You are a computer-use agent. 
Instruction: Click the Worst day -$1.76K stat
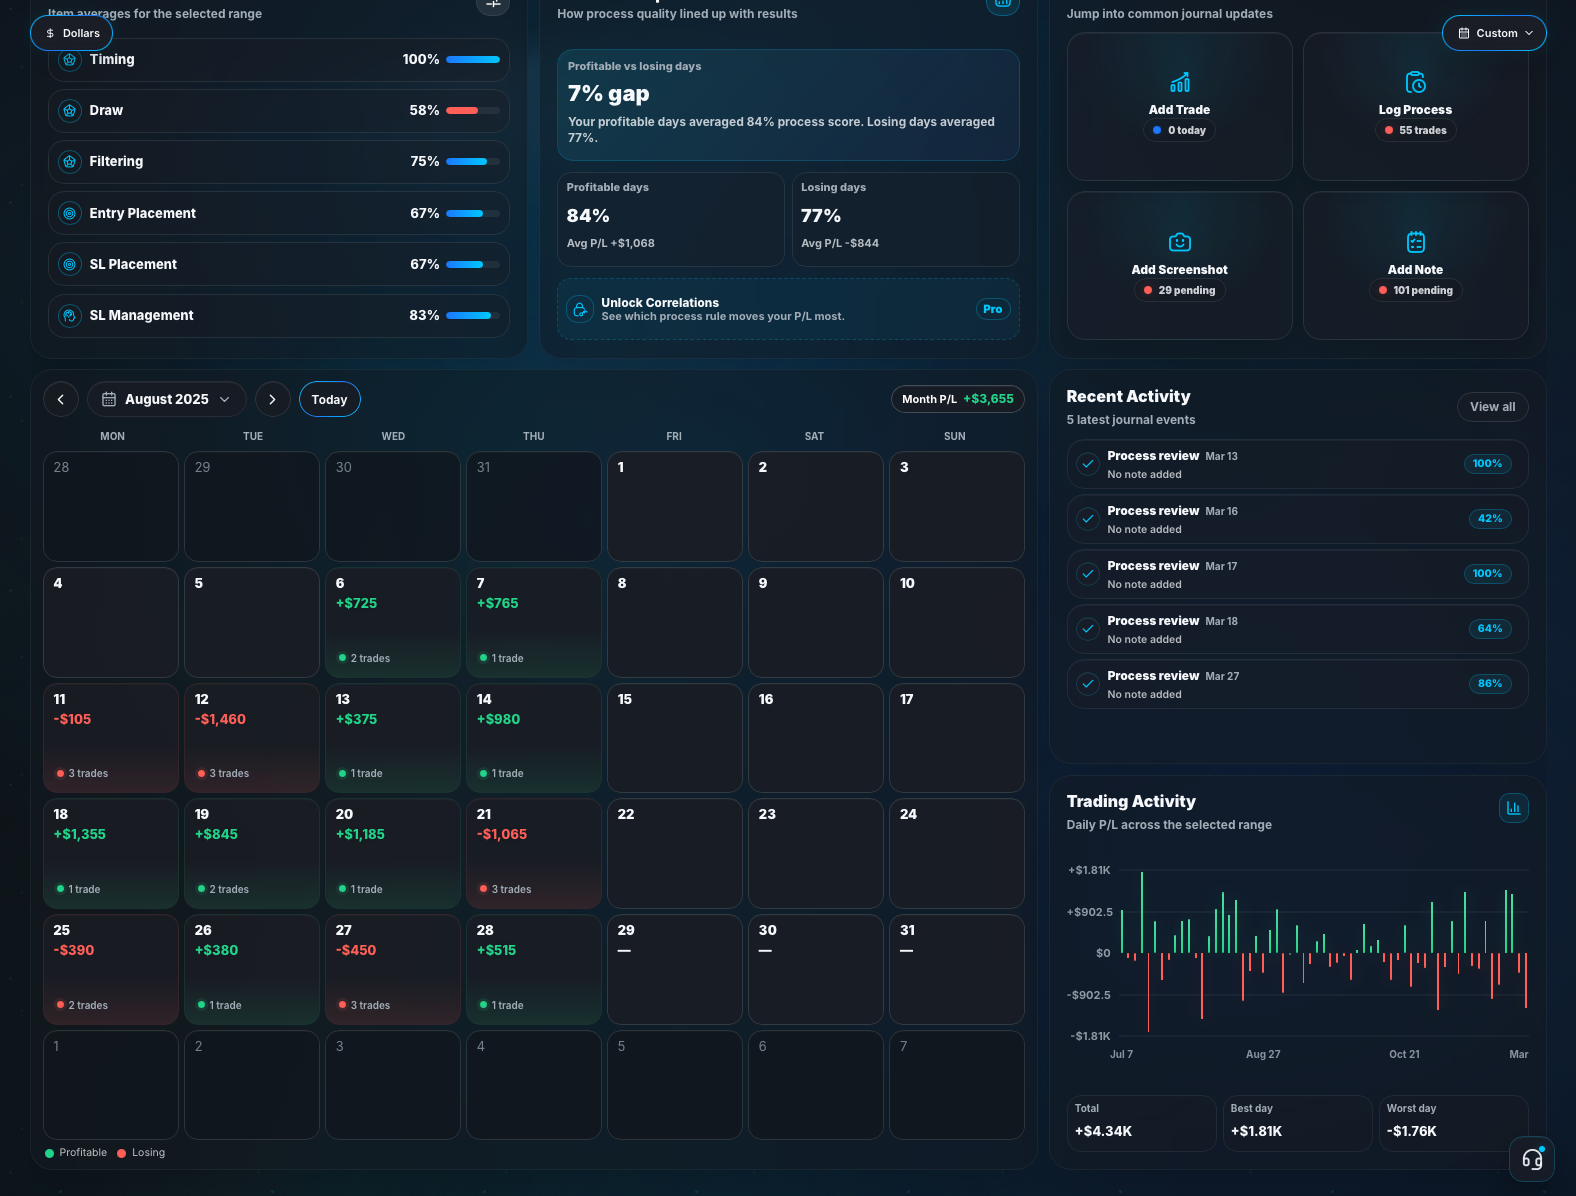[1453, 1123]
